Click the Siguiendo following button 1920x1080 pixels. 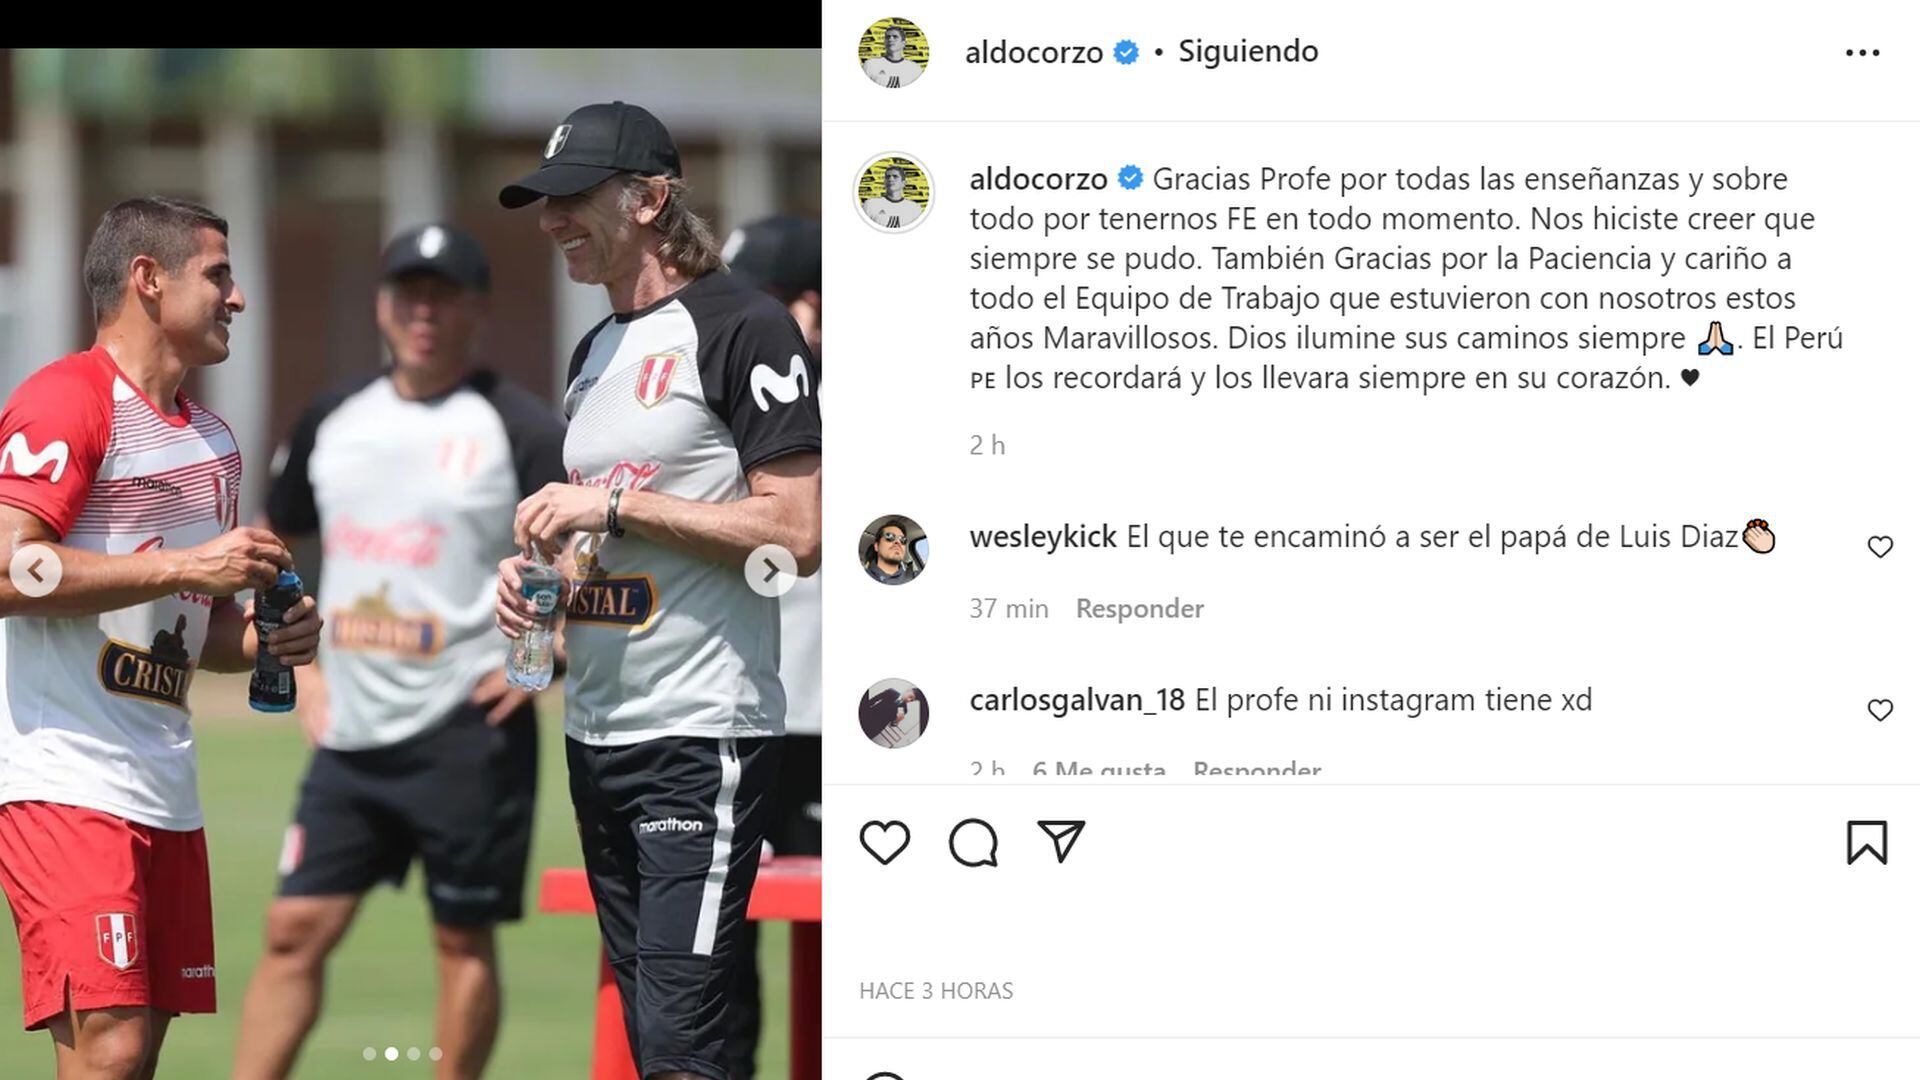click(1248, 51)
